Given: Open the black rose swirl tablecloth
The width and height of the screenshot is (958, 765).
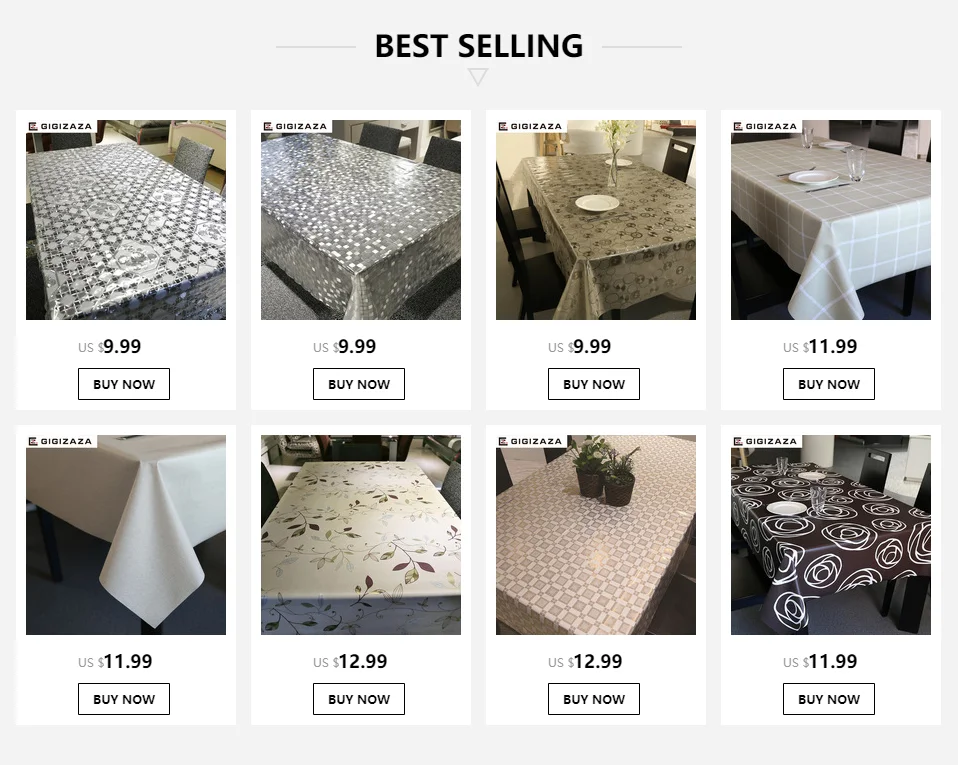Looking at the screenshot, I should tap(831, 535).
